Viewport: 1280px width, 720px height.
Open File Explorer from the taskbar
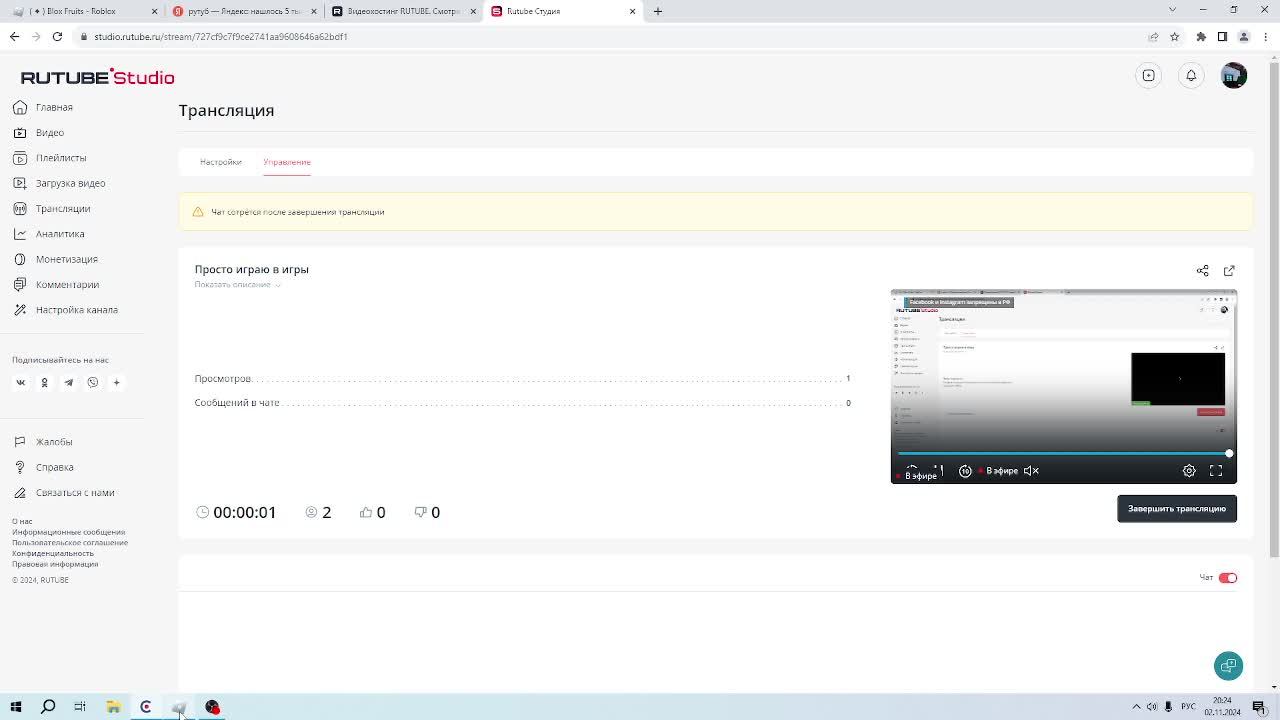click(x=113, y=707)
